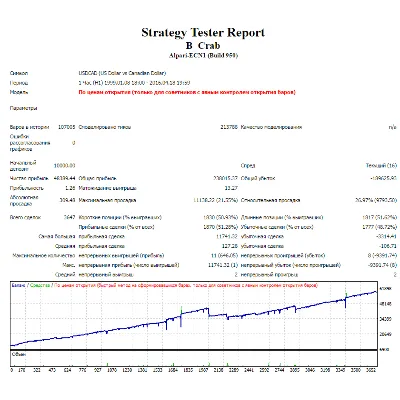Click the "Чистая прибыль" label
The image size is (400, 400).
(29, 178)
